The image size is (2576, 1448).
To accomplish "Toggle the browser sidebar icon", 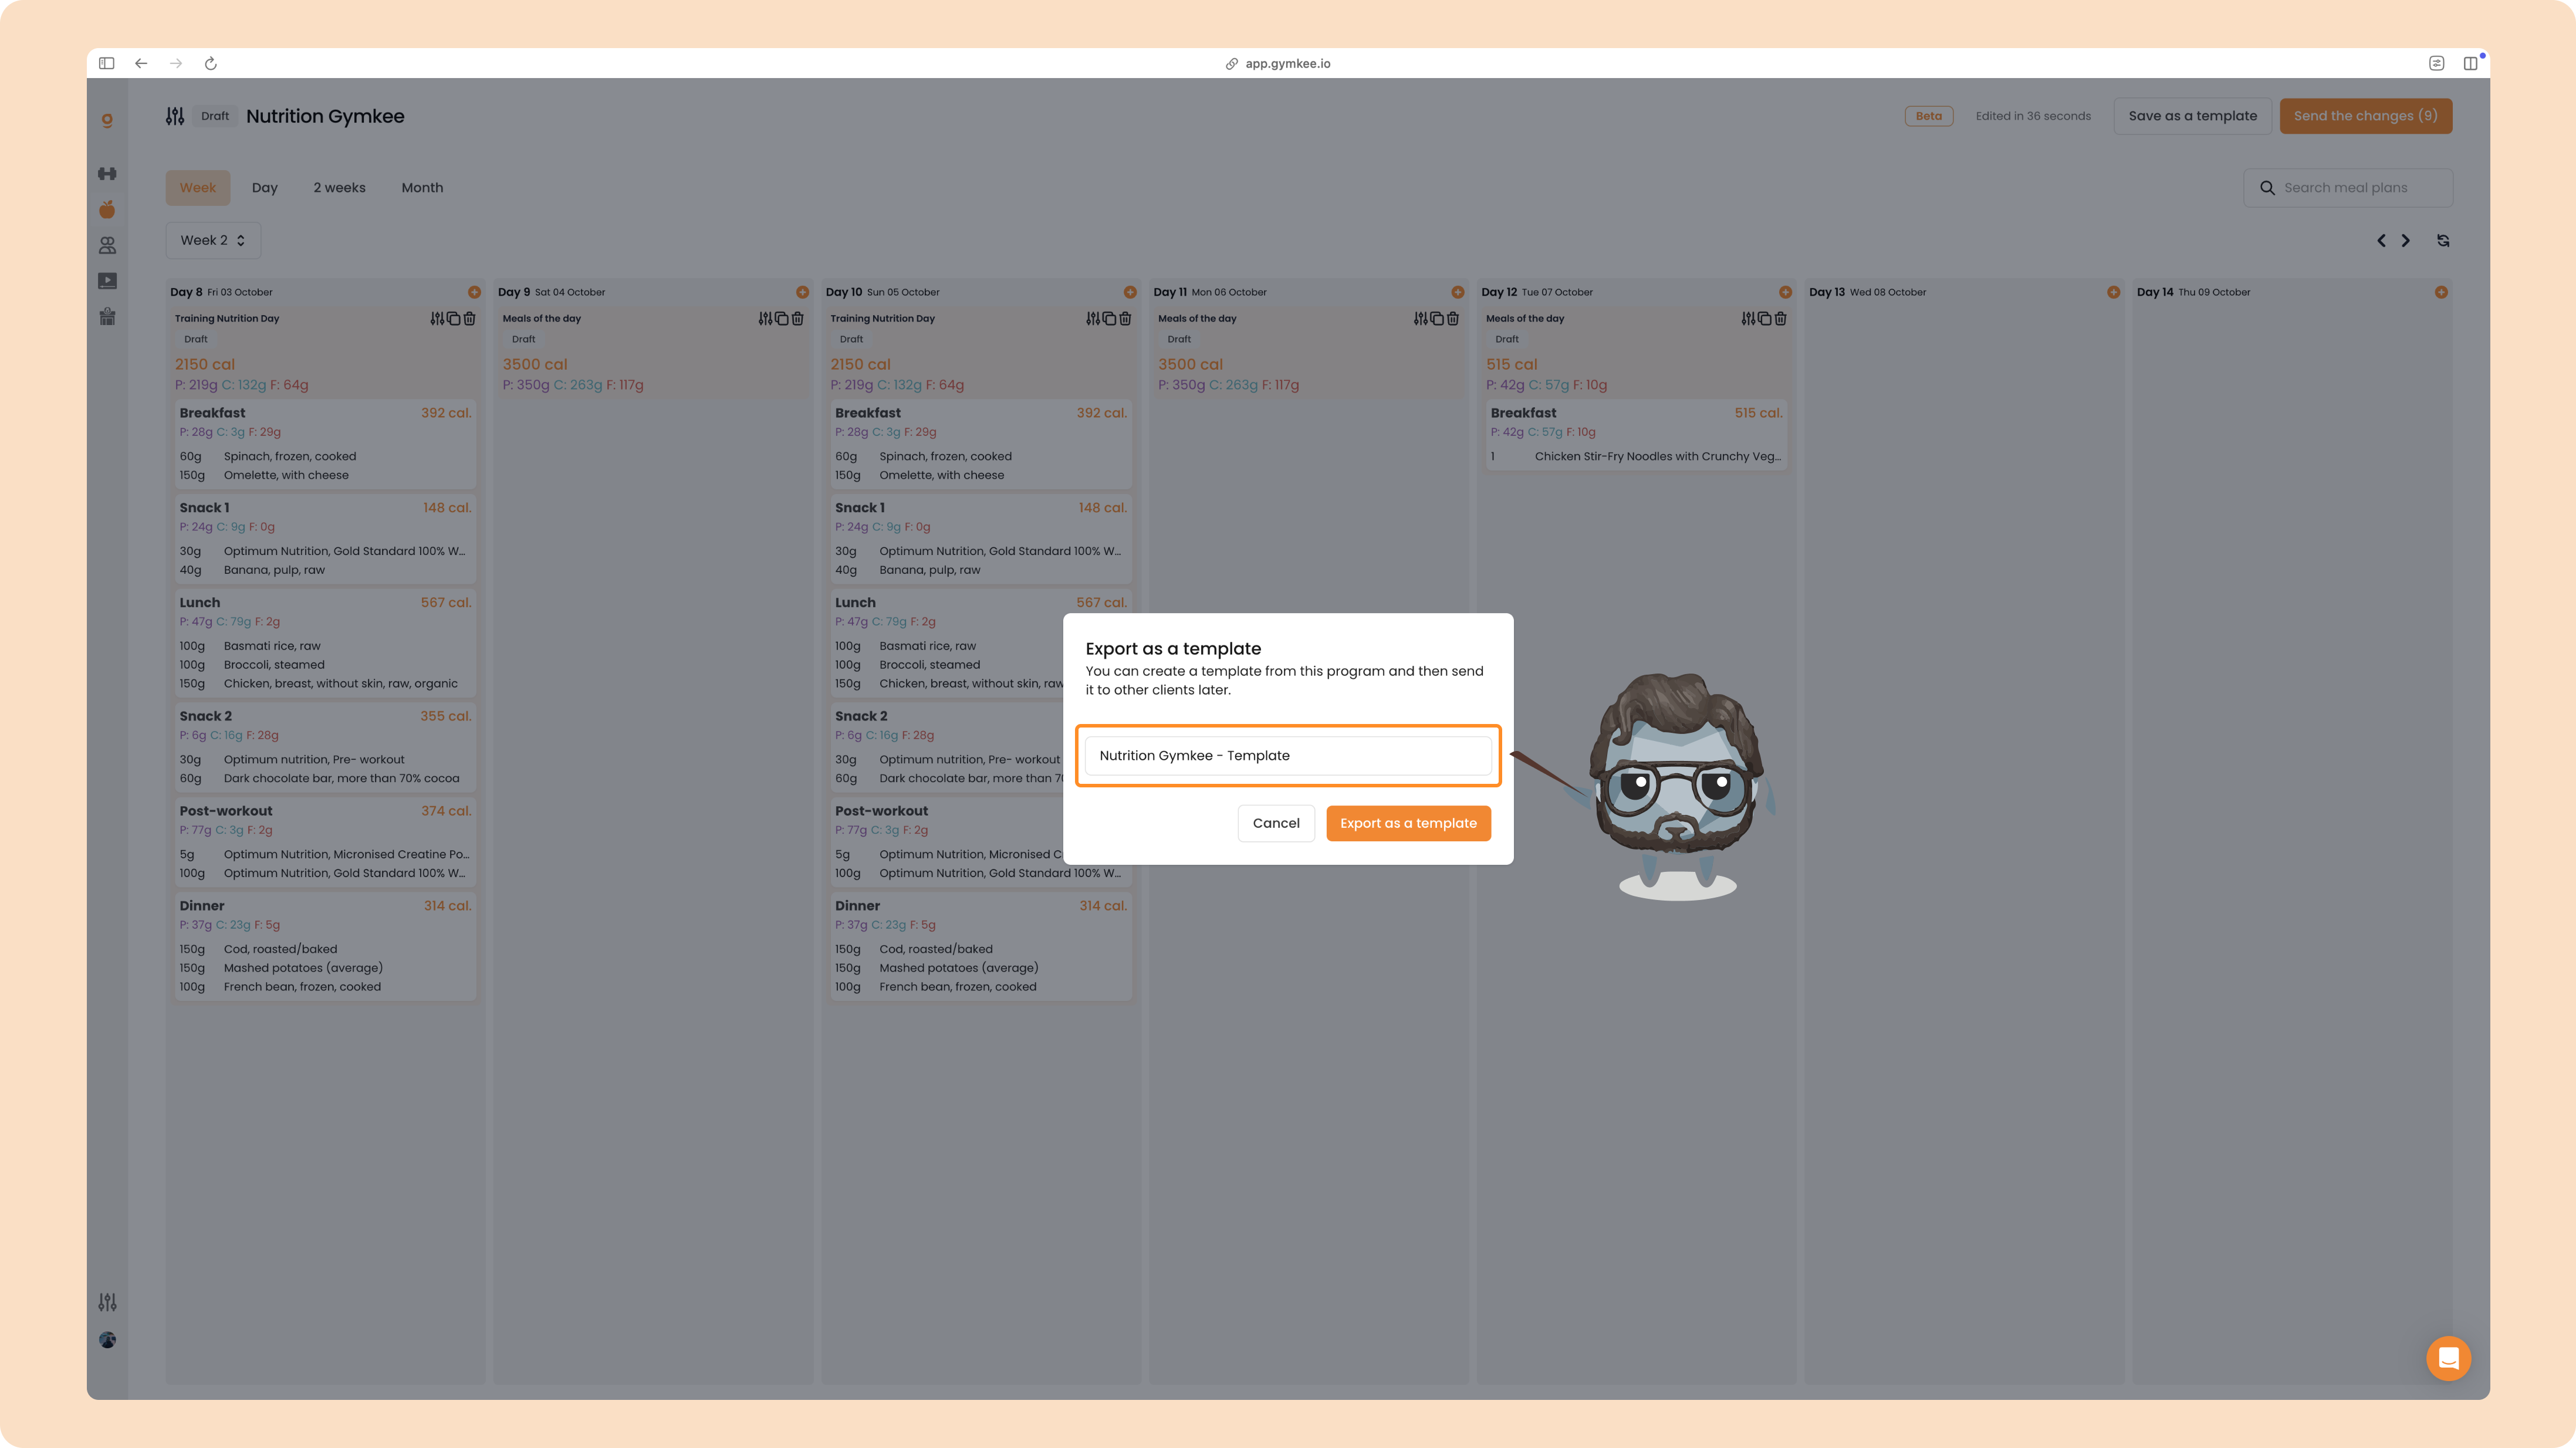I will click(x=106, y=63).
